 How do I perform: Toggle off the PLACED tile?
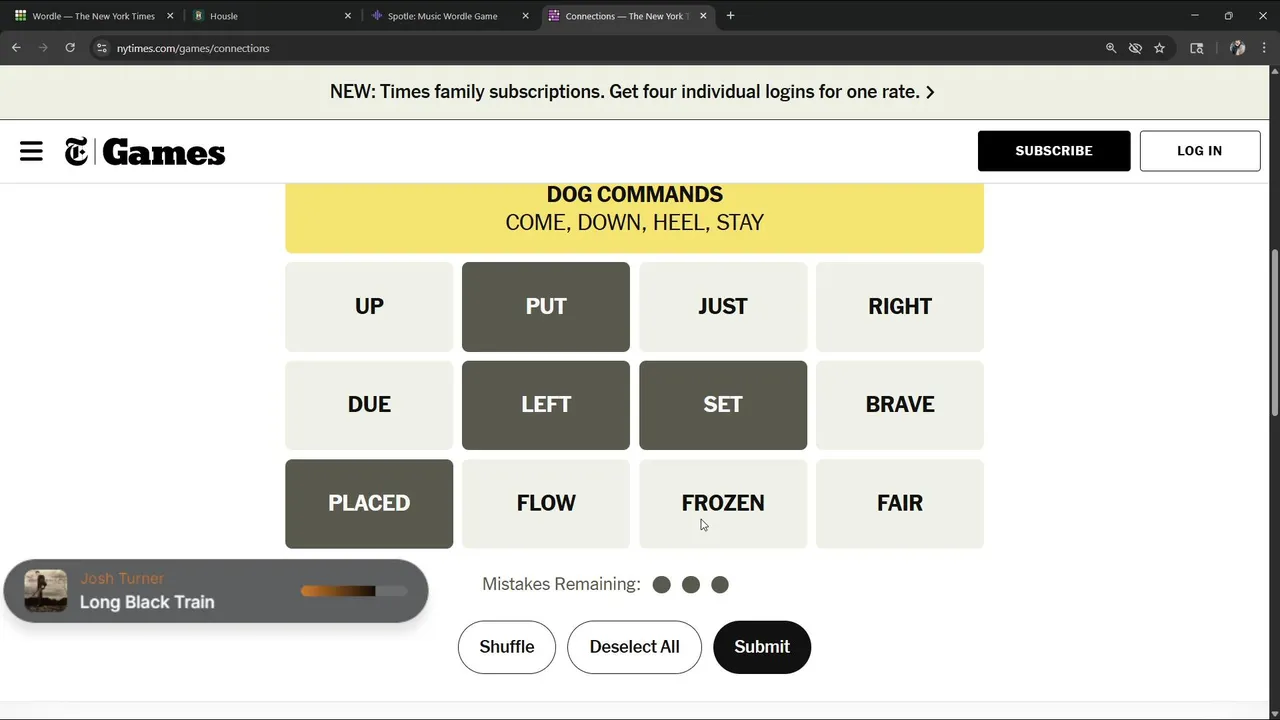coord(369,503)
